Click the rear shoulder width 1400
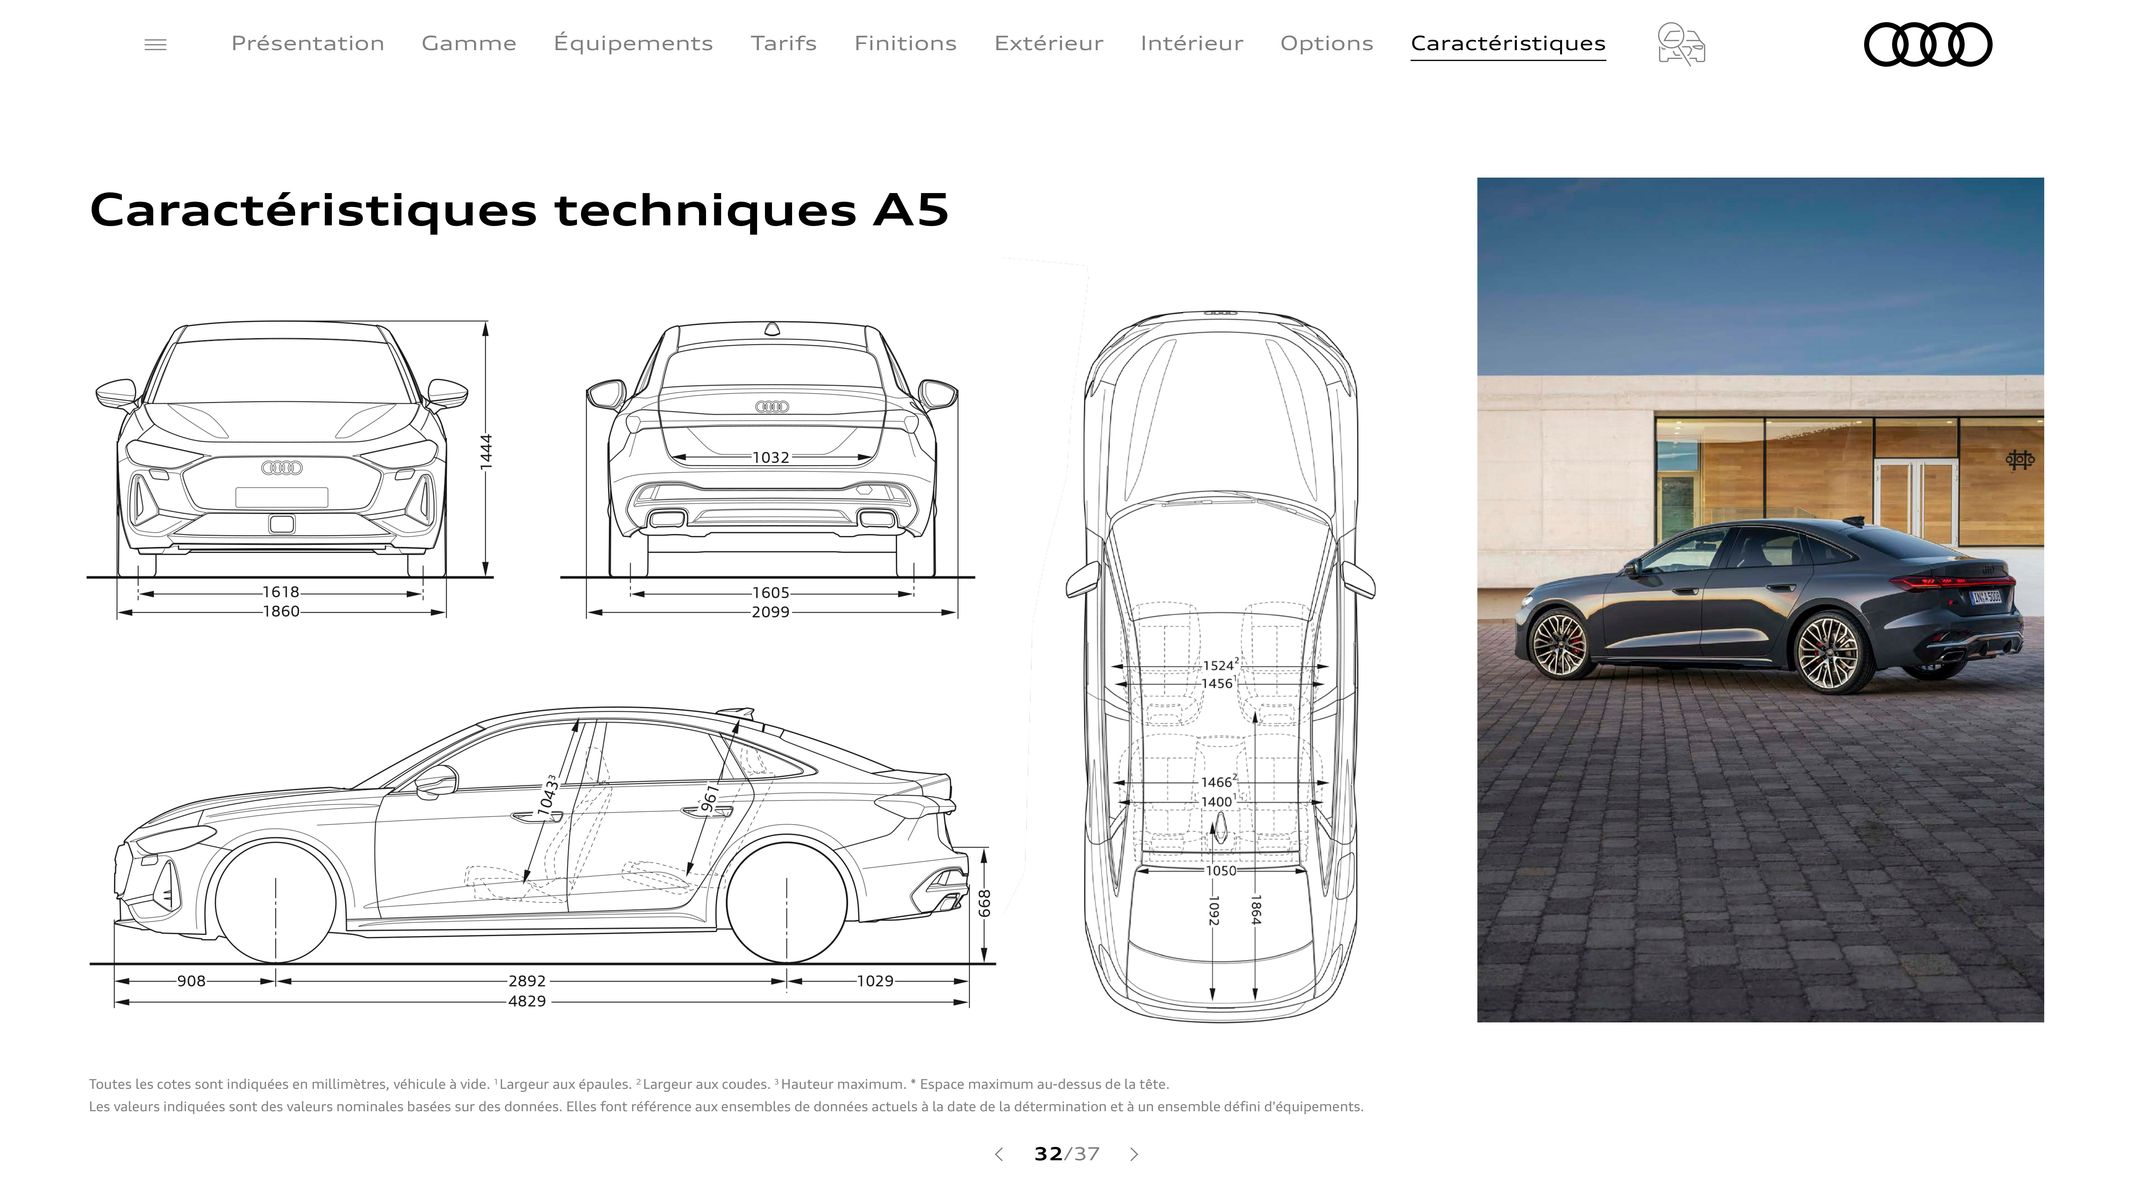The height and width of the screenshot is (1200, 2133). (x=1218, y=801)
